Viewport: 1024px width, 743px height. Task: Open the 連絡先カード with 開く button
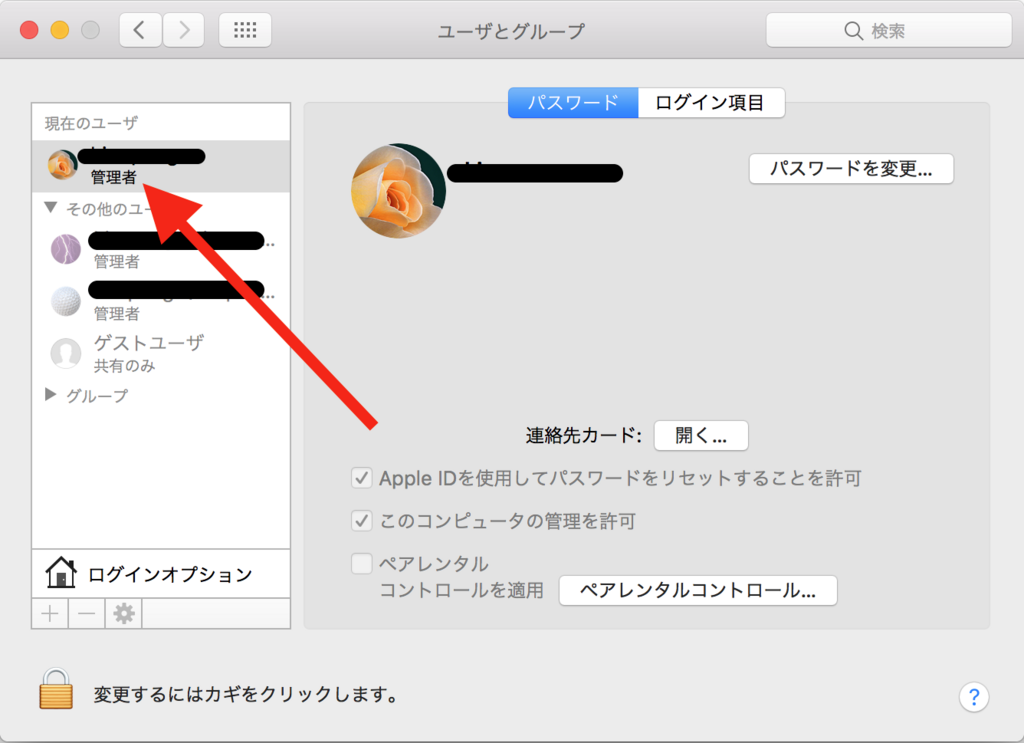tap(701, 435)
